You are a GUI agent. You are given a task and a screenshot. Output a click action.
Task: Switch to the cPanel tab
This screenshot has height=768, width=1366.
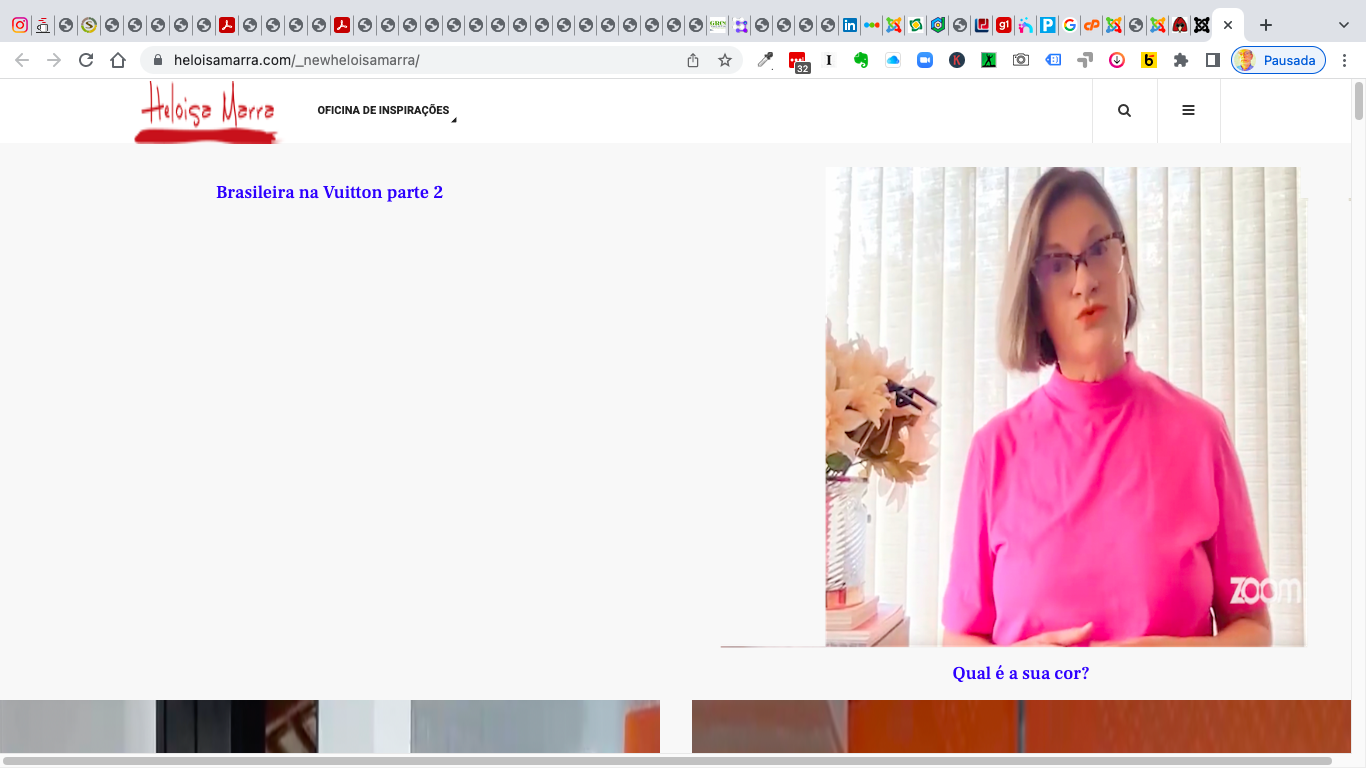(x=1092, y=25)
